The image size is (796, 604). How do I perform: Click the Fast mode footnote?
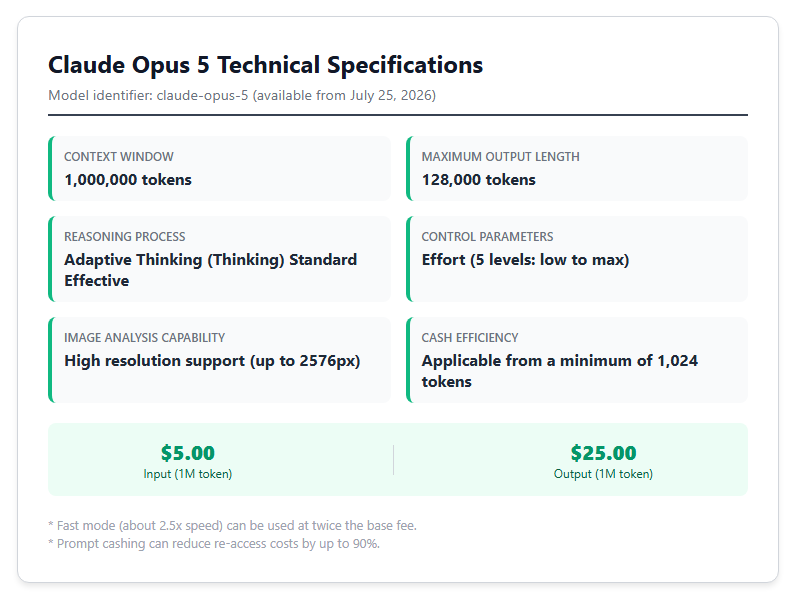tap(233, 525)
